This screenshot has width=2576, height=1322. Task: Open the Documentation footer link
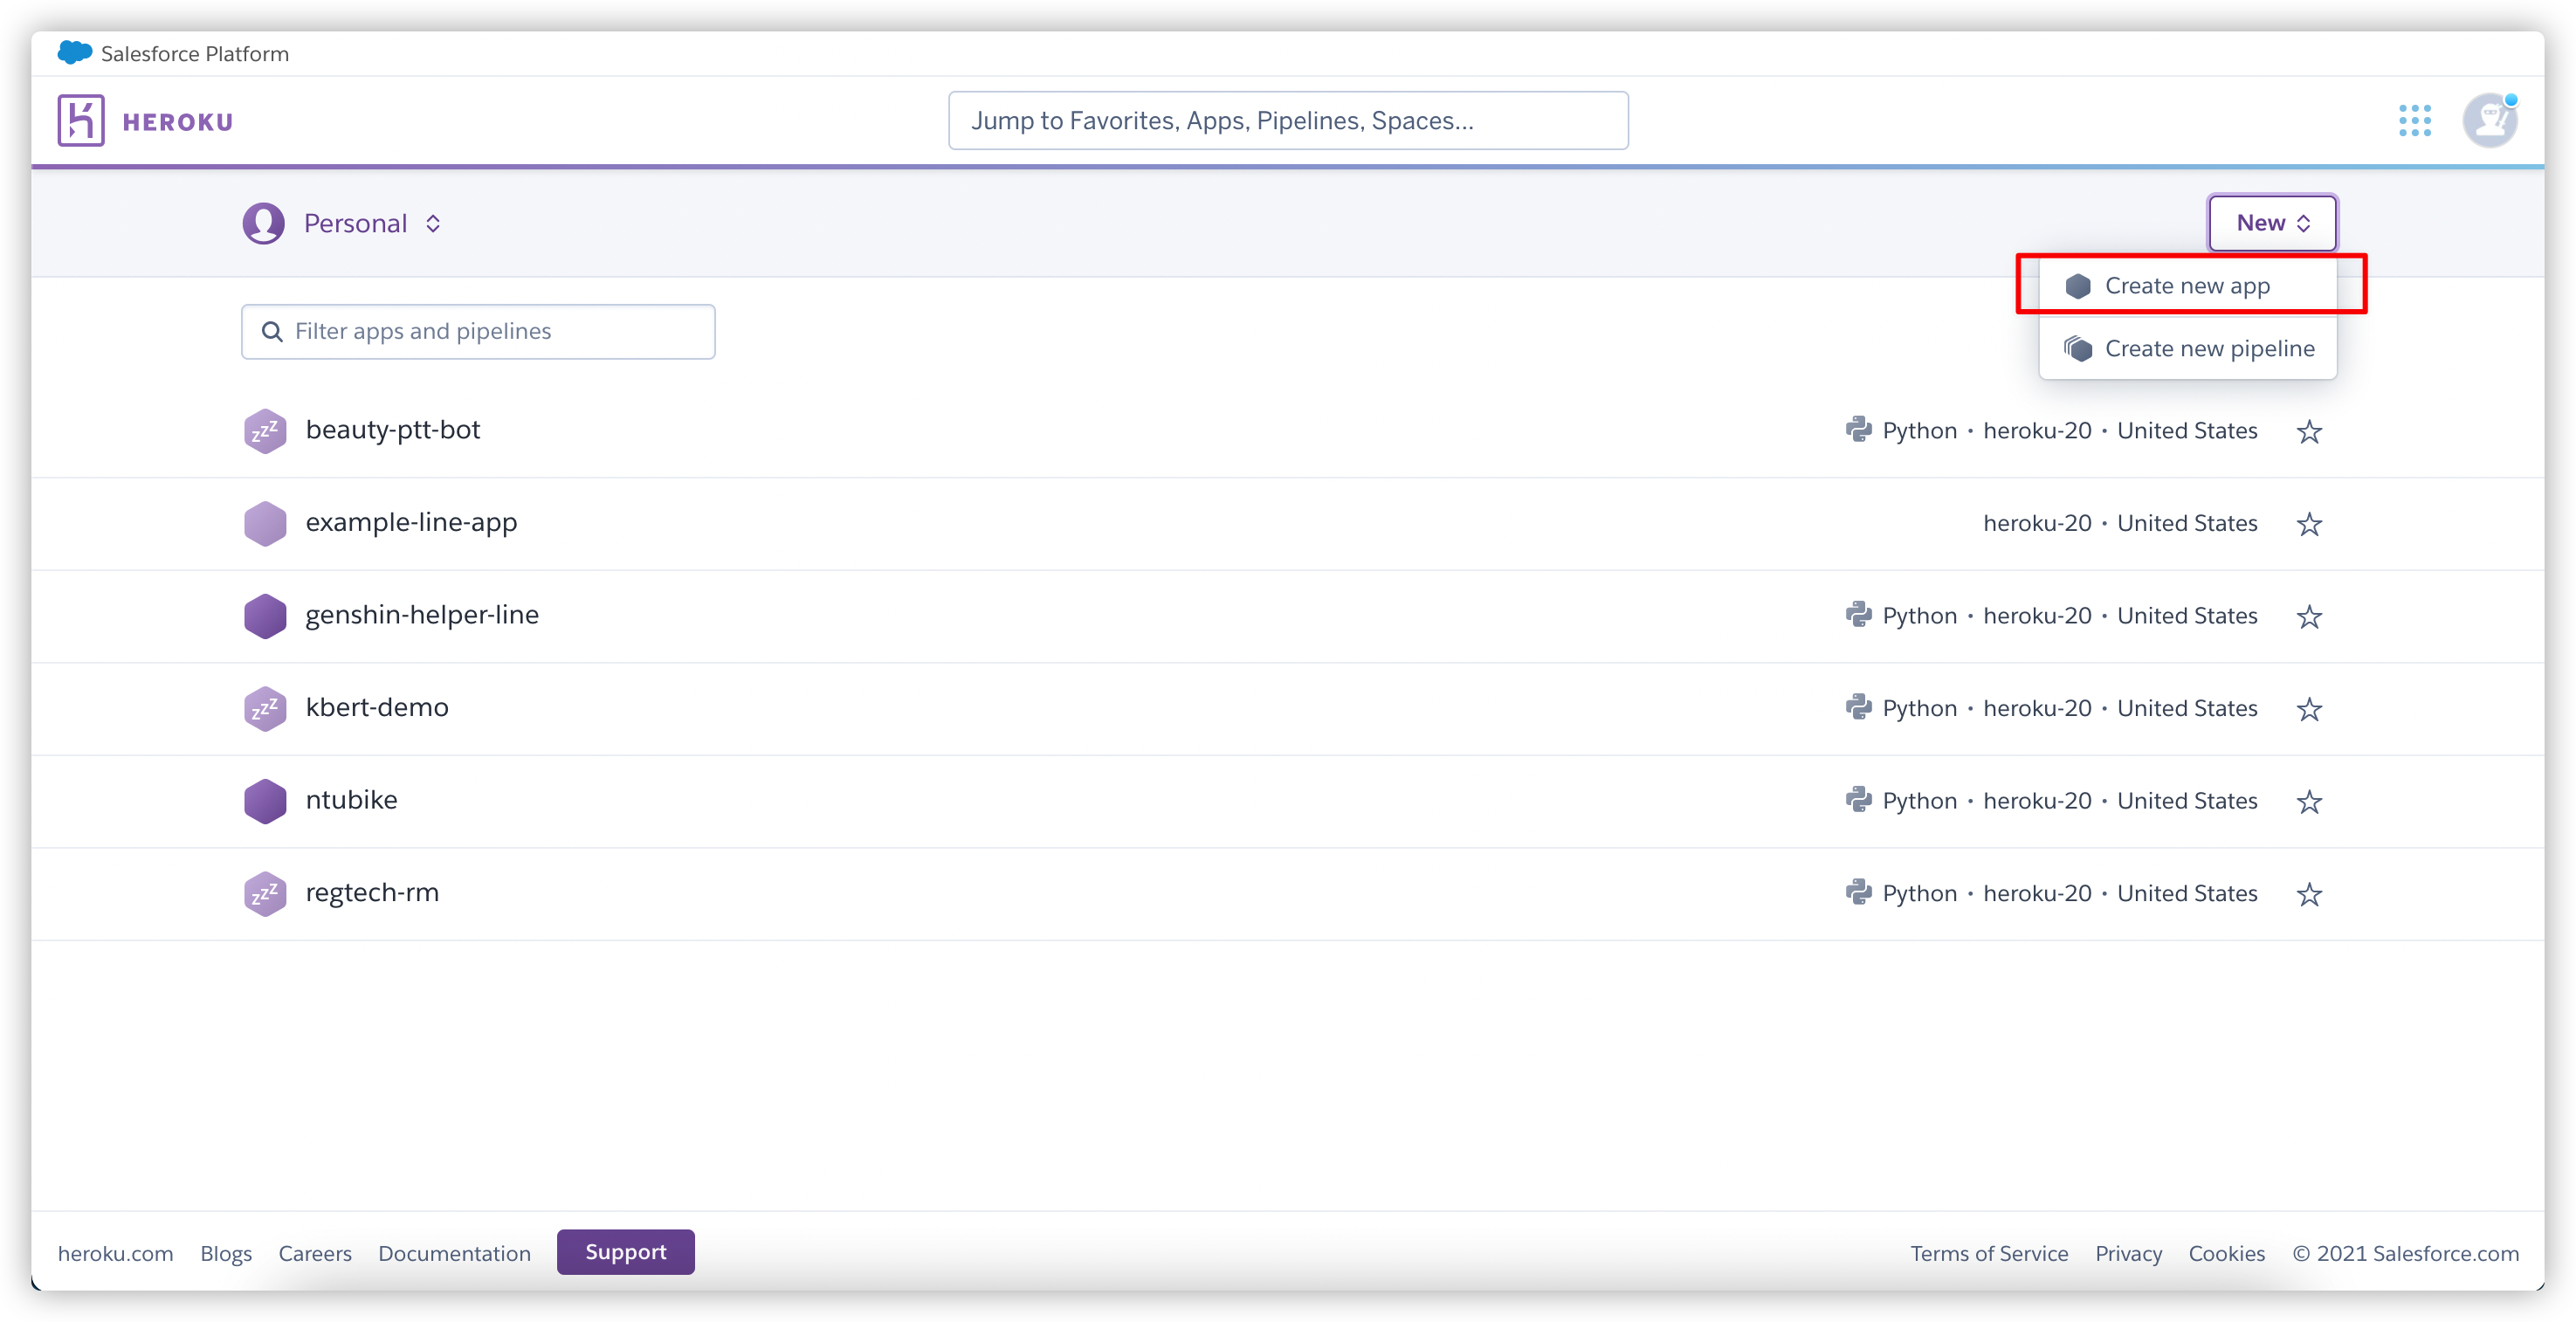(x=454, y=1254)
